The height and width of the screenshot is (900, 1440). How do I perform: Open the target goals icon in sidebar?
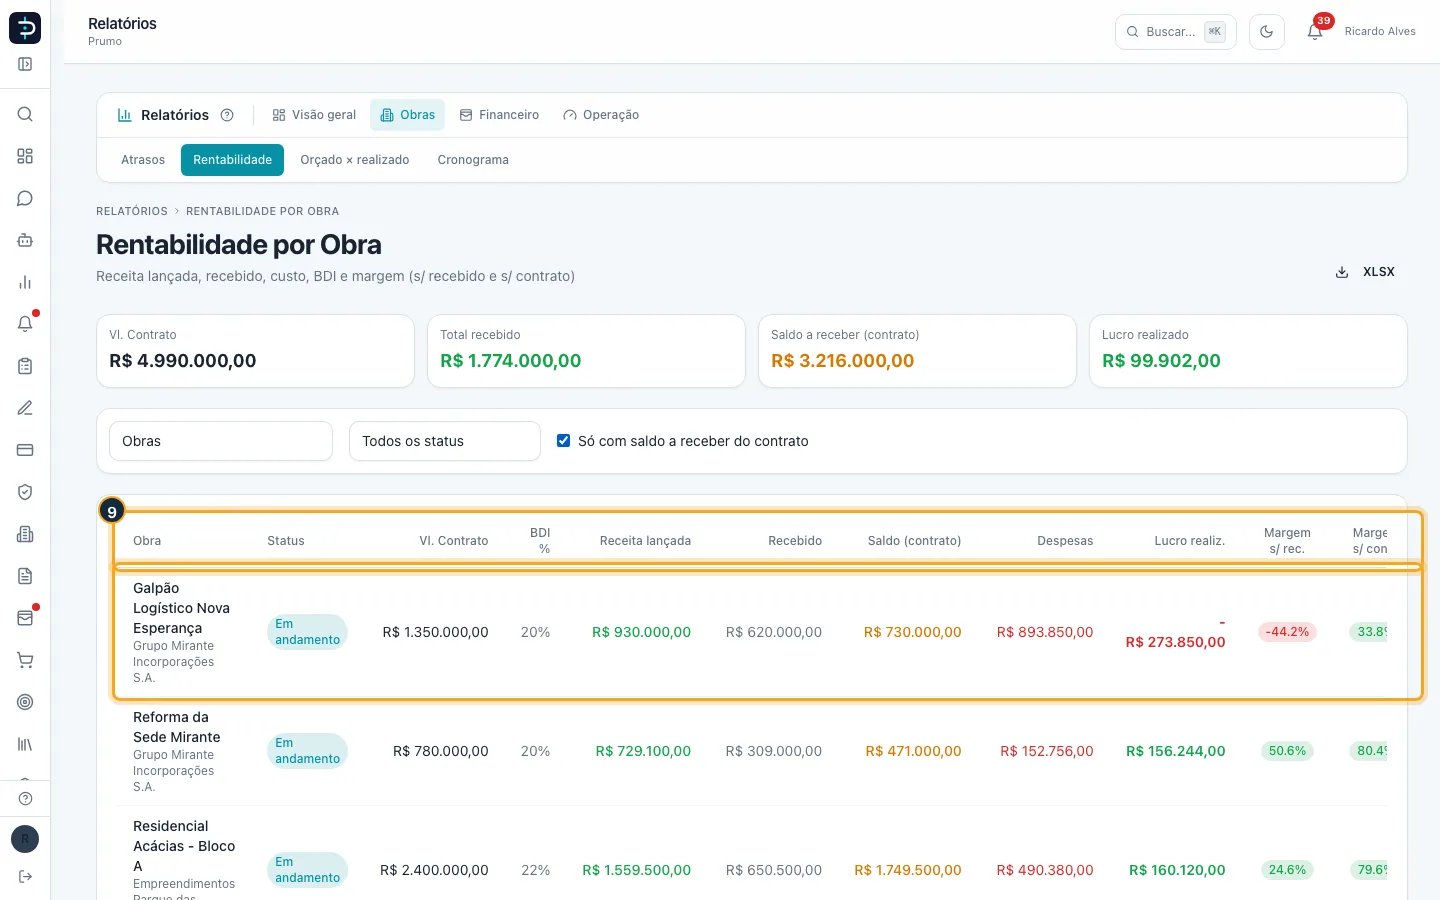[x=25, y=702]
